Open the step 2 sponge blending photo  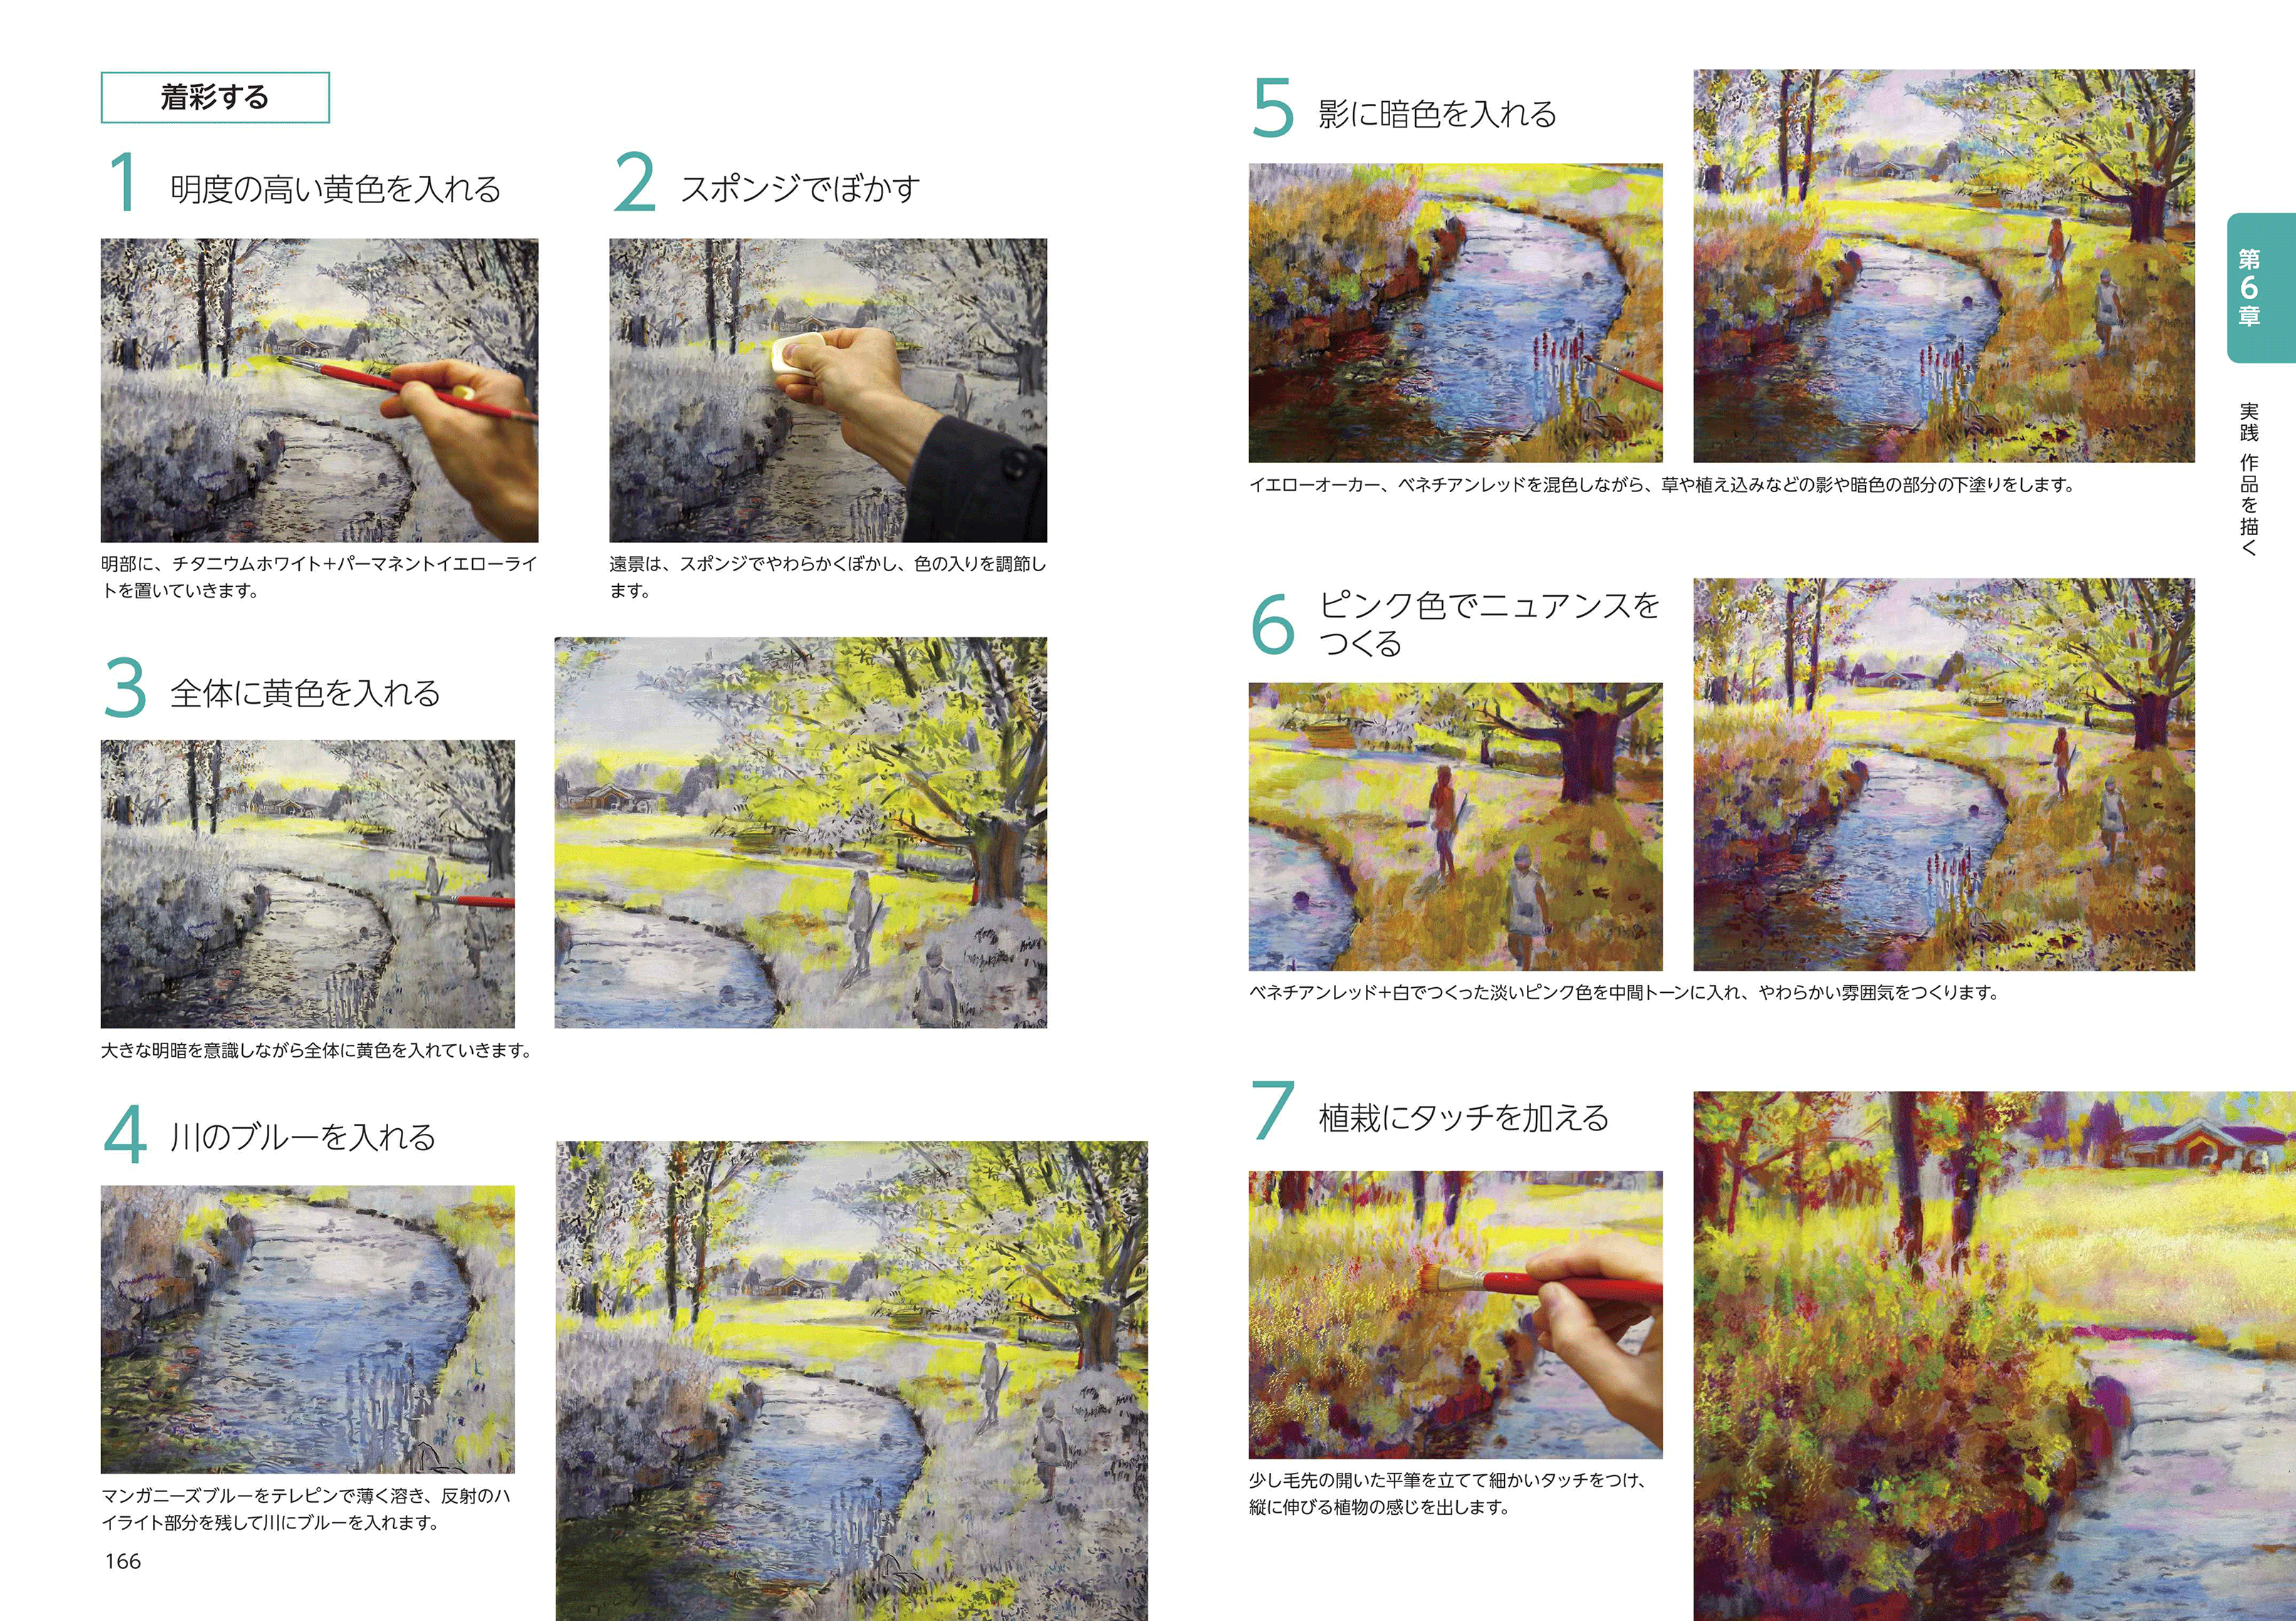pos(828,390)
